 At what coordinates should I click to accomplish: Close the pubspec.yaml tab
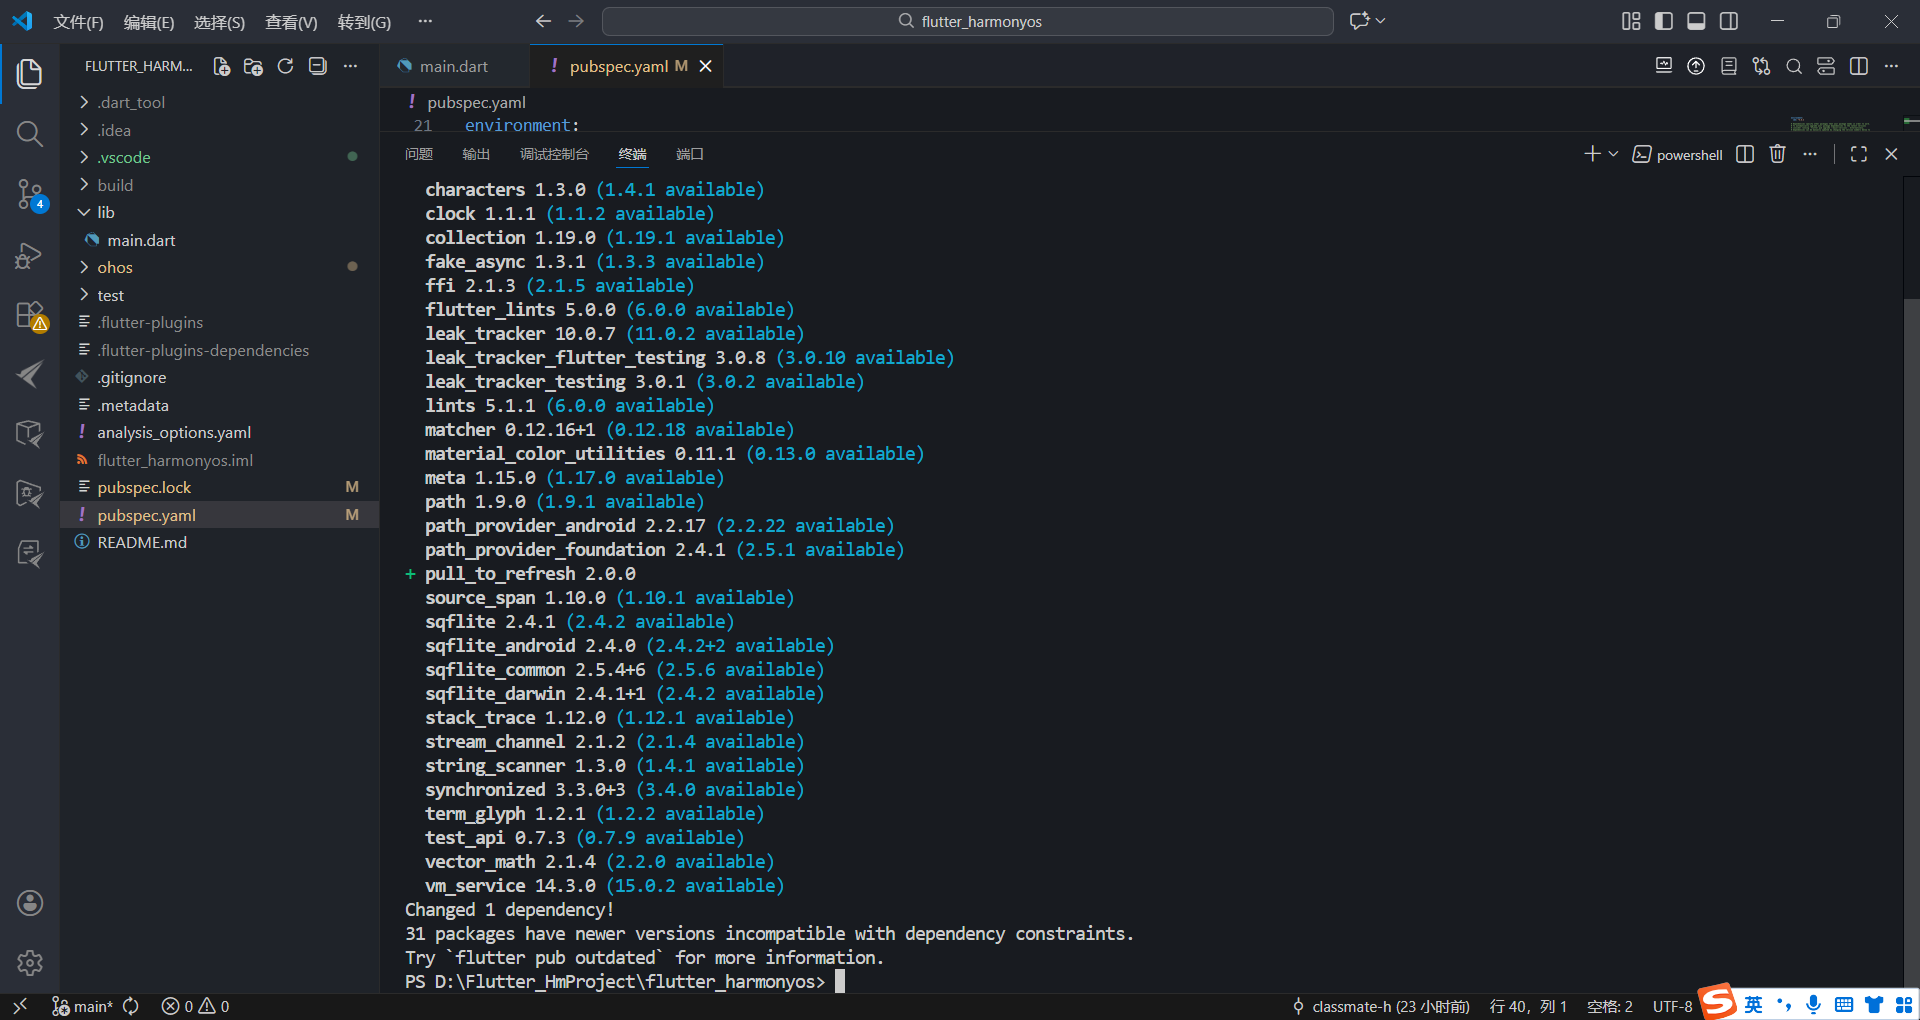point(705,66)
